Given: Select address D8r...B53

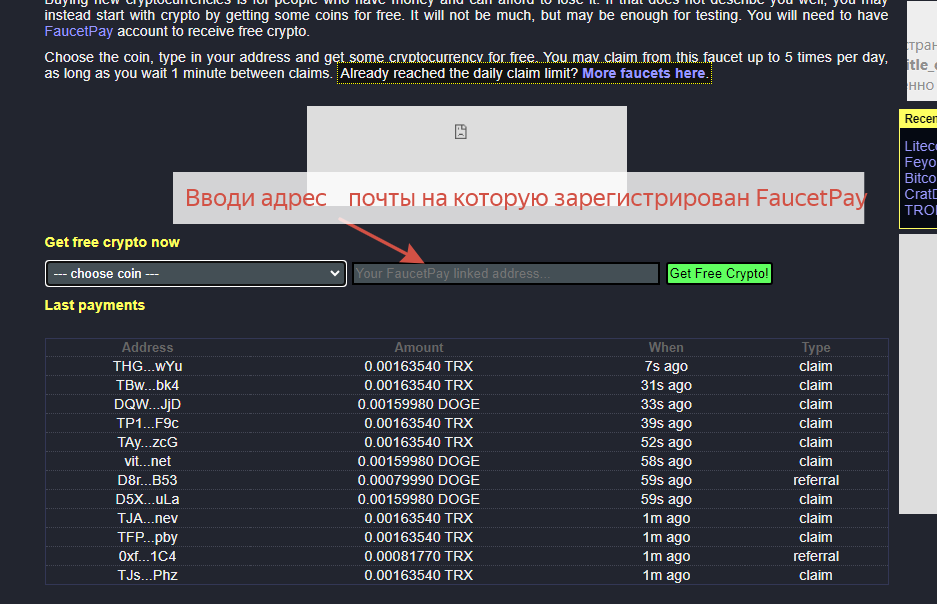Looking at the screenshot, I should [148, 480].
